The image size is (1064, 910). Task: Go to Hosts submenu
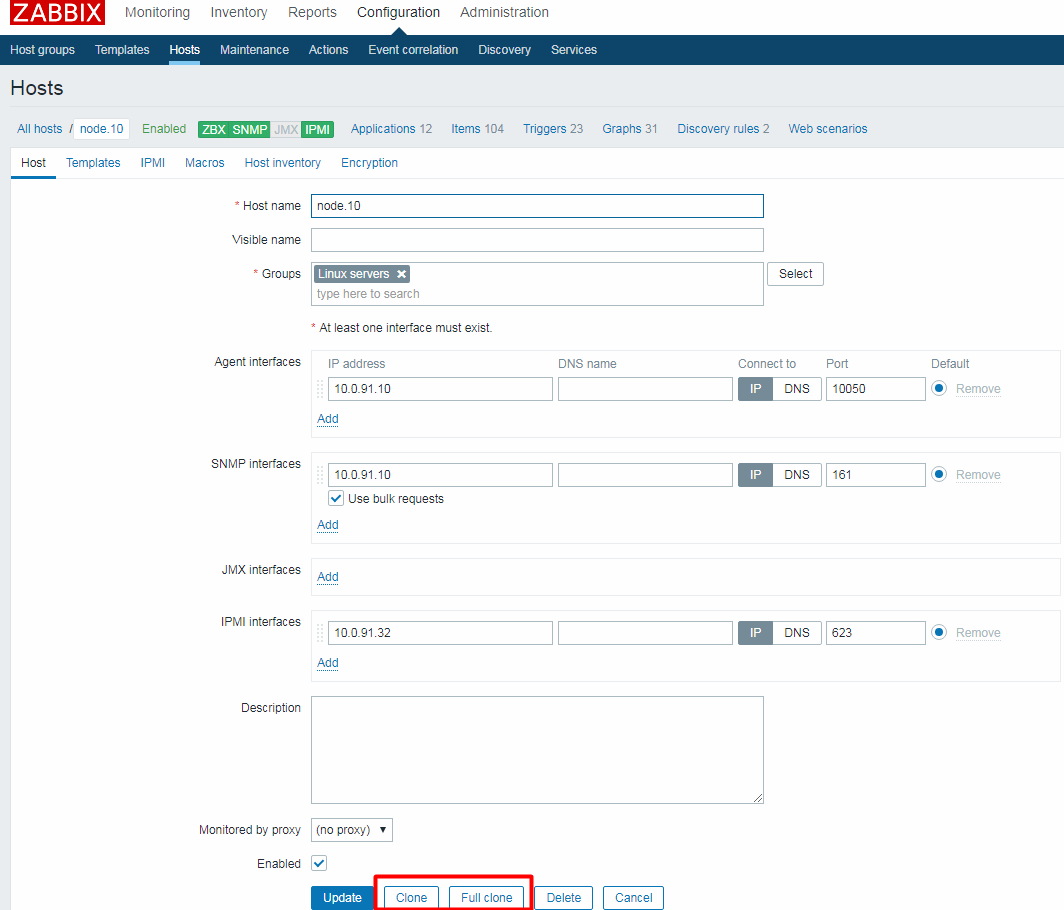pos(185,50)
